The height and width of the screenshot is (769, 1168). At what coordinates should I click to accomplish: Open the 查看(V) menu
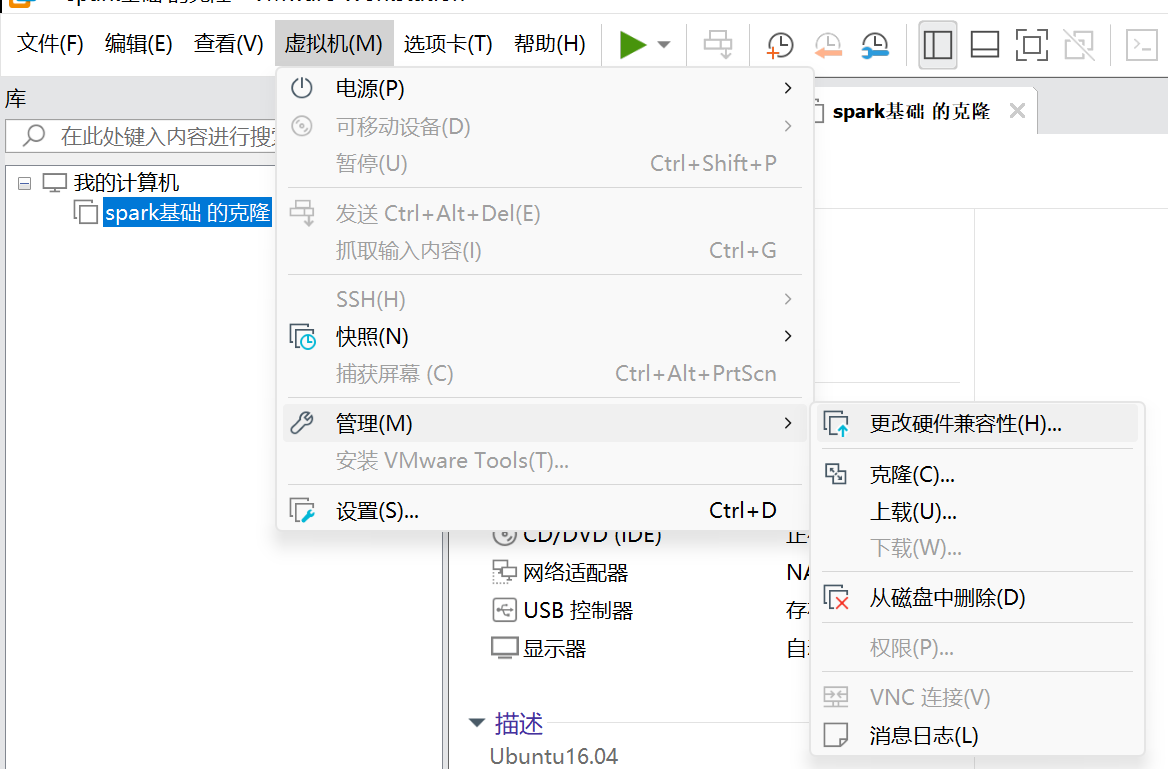tap(228, 44)
